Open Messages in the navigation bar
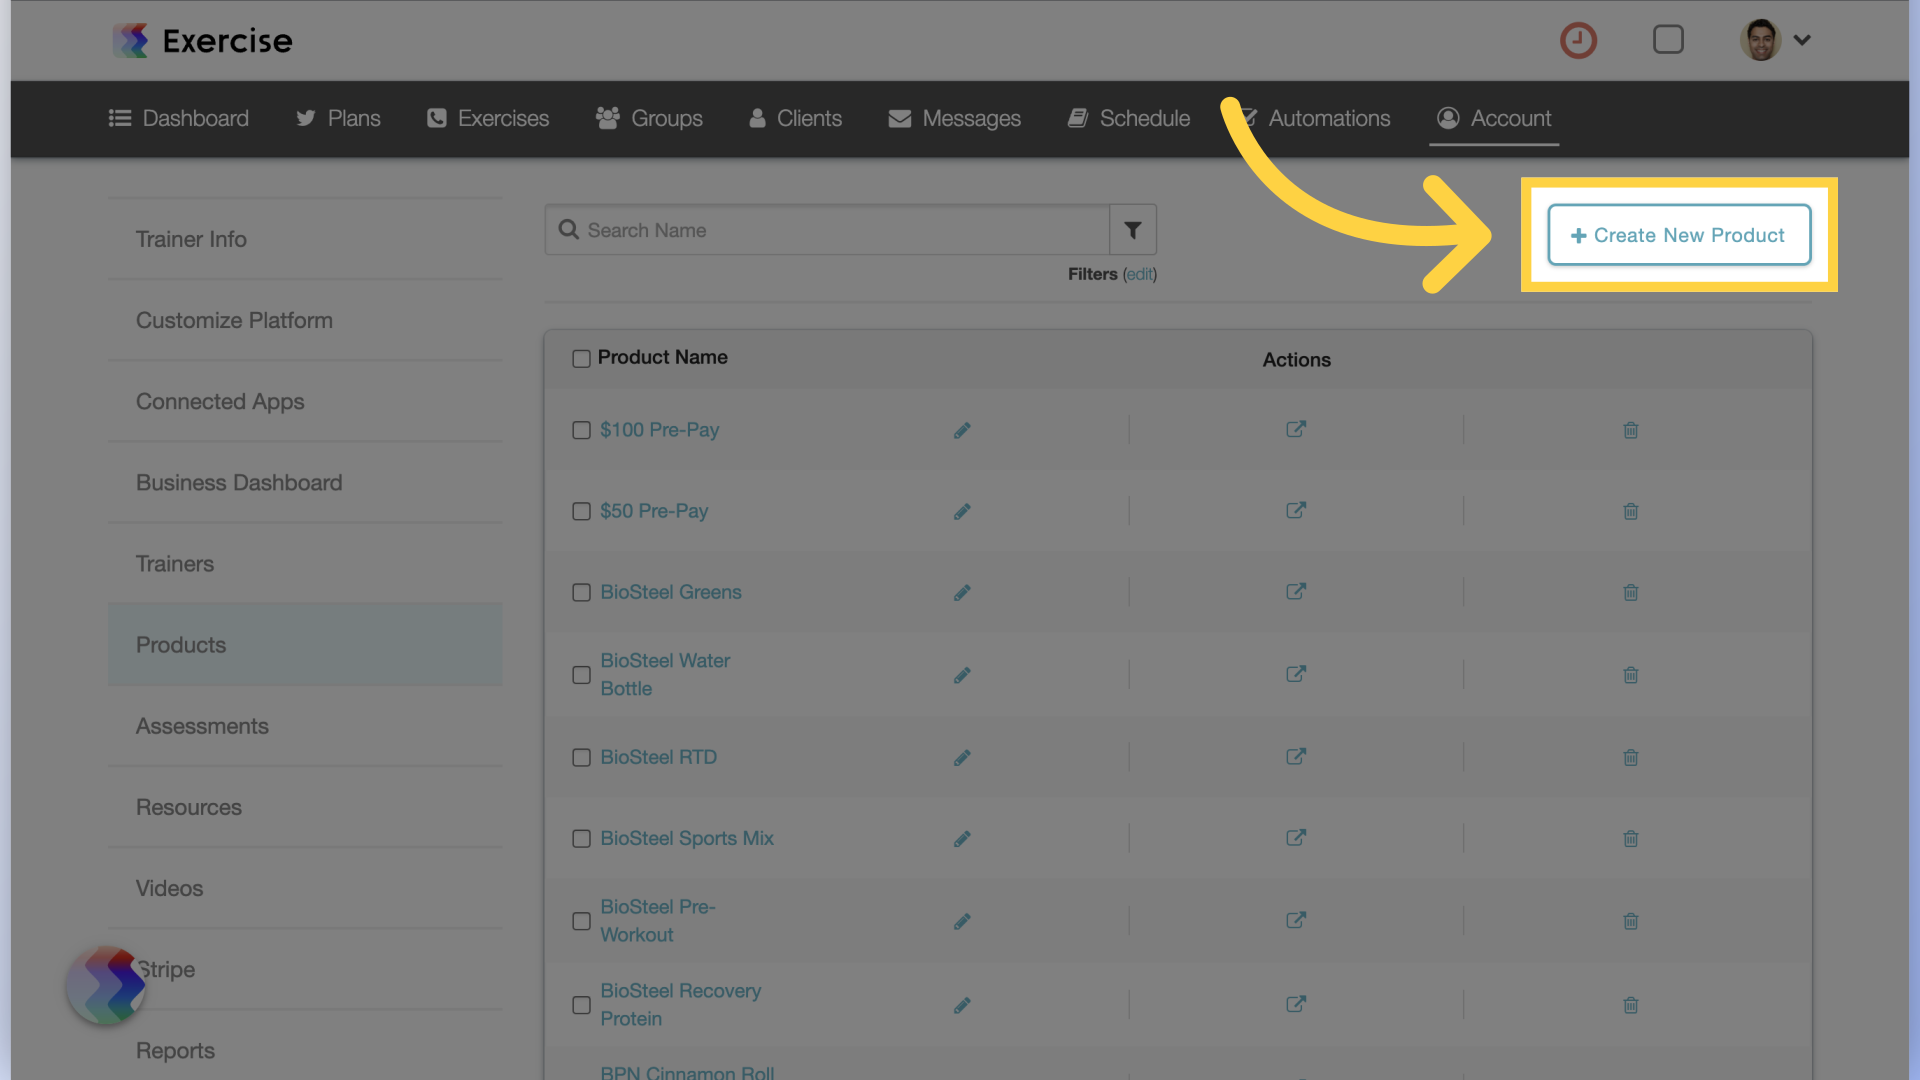The image size is (1920, 1080). pyautogui.click(x=955, y=118)
